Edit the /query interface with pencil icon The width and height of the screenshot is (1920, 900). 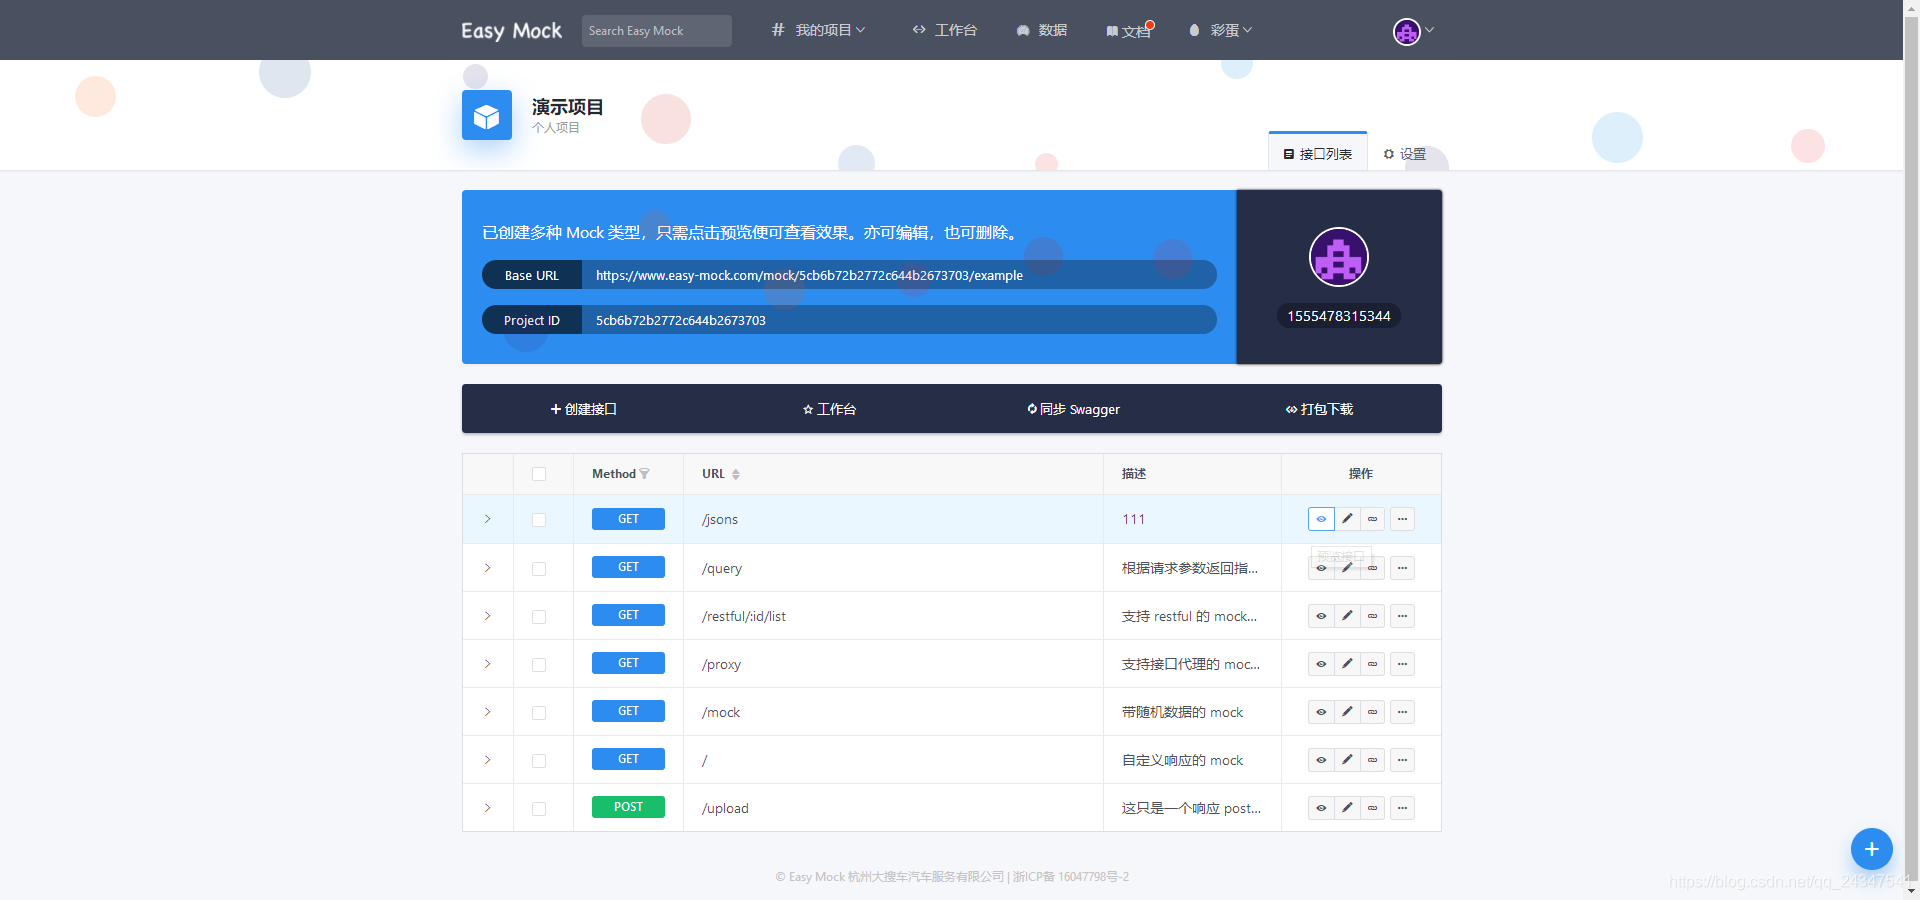(x=1347, y=568)
